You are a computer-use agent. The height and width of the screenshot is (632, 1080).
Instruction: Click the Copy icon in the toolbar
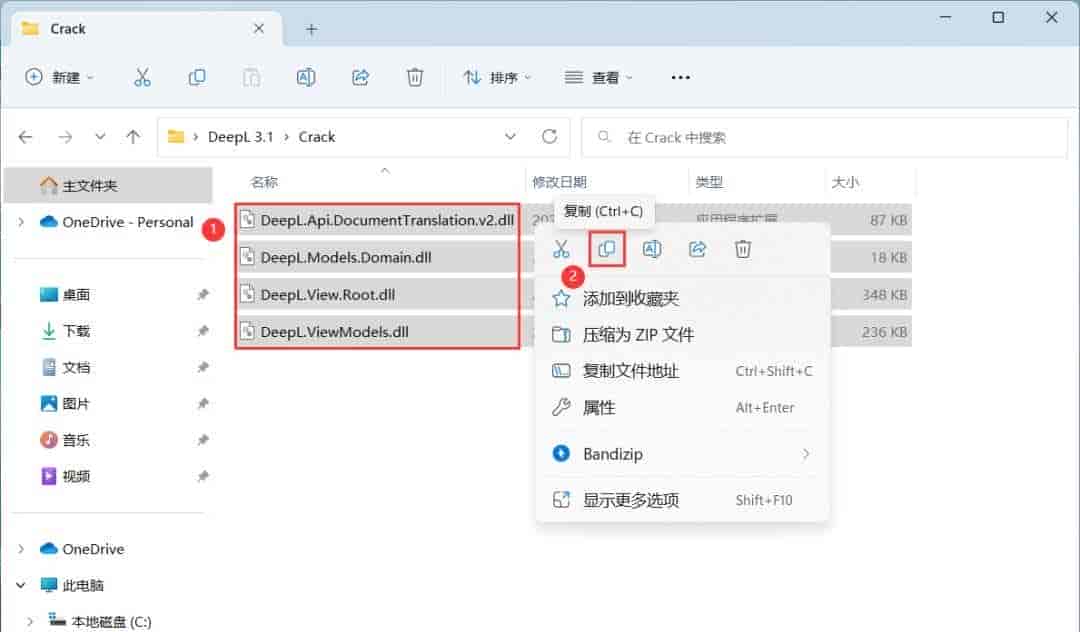pyautogui.click(x=197, y=77)
